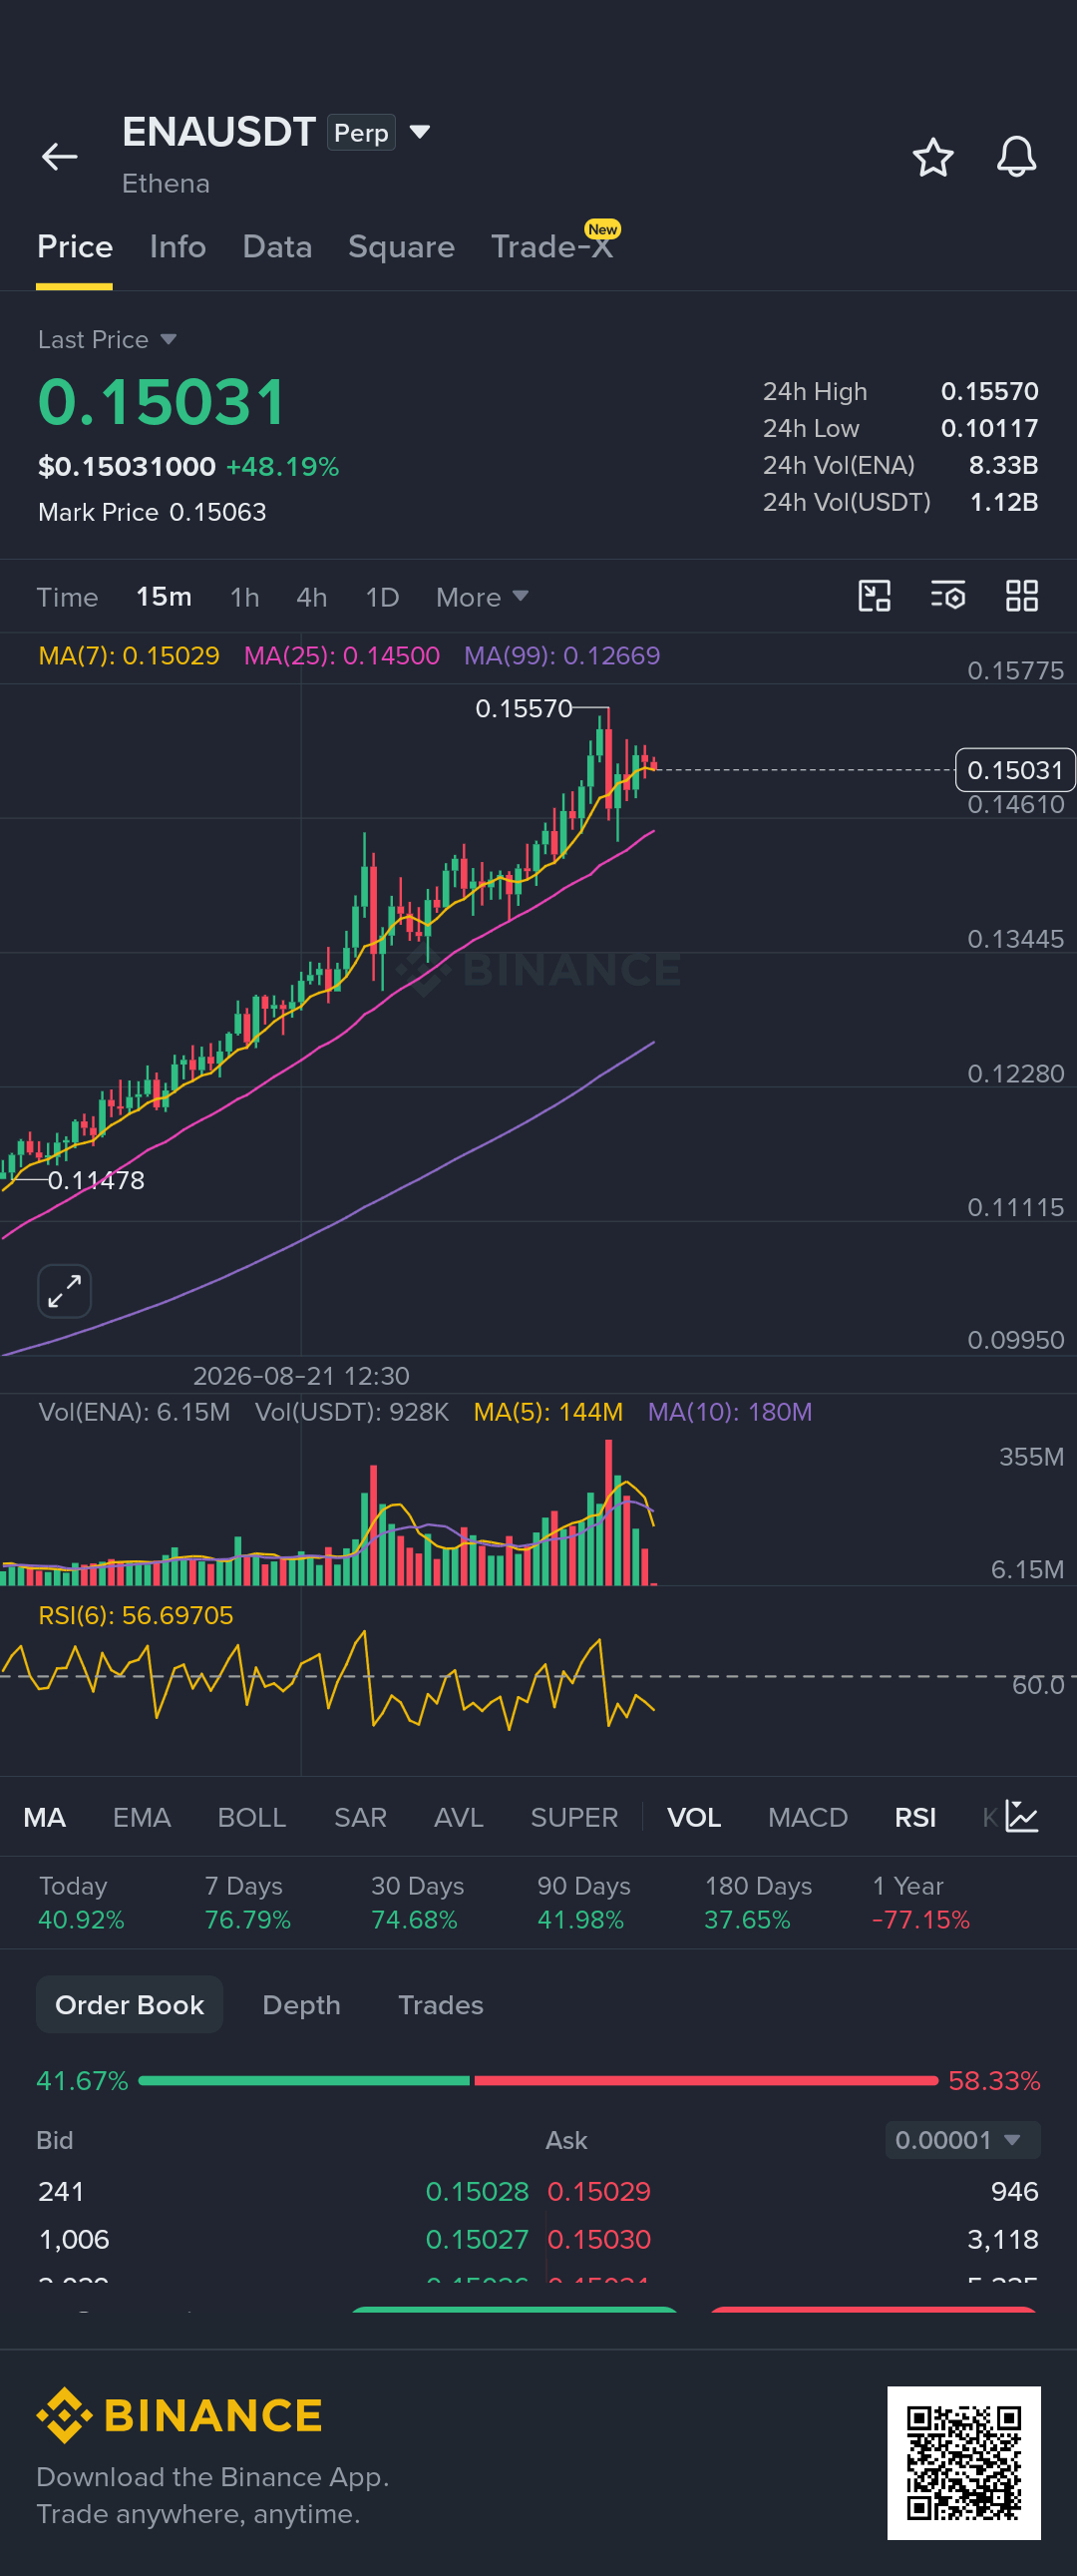Add ENAUSDT to favorites star

click(932, 157)
